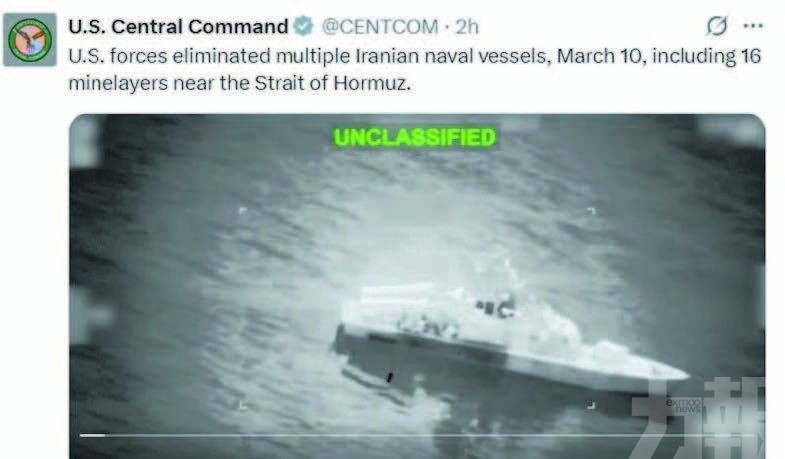The height and width of the screenshot is (459, 785).
Task: Play the video showing the boat
Action: 417,286
